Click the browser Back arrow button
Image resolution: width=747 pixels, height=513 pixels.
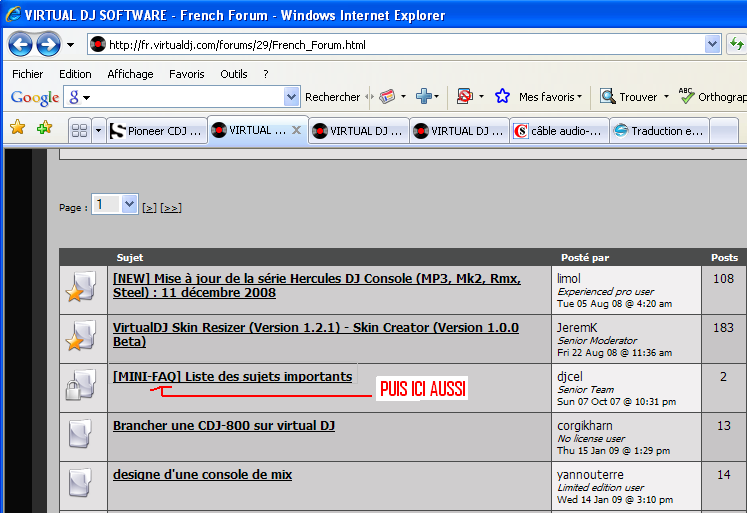point(20,45)
